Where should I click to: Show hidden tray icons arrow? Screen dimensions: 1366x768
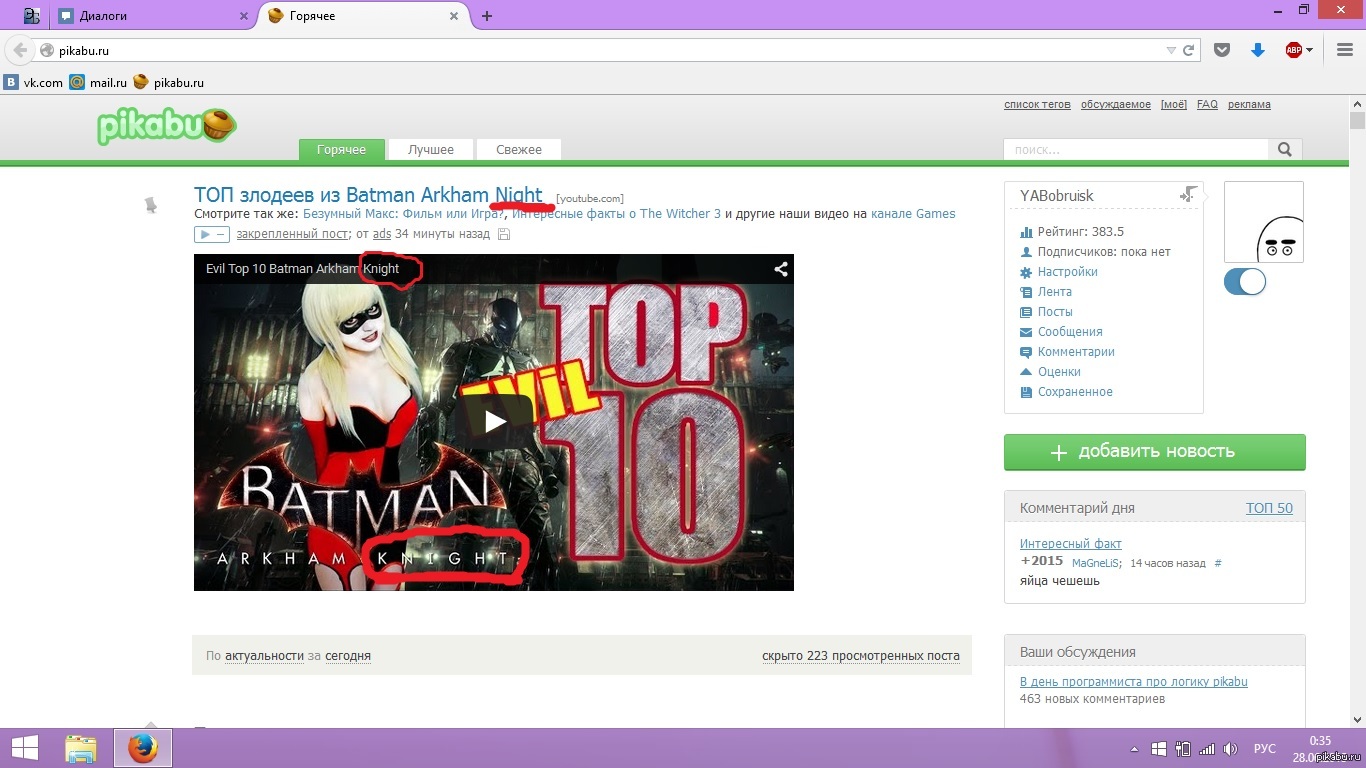(x=1134, y=748)
